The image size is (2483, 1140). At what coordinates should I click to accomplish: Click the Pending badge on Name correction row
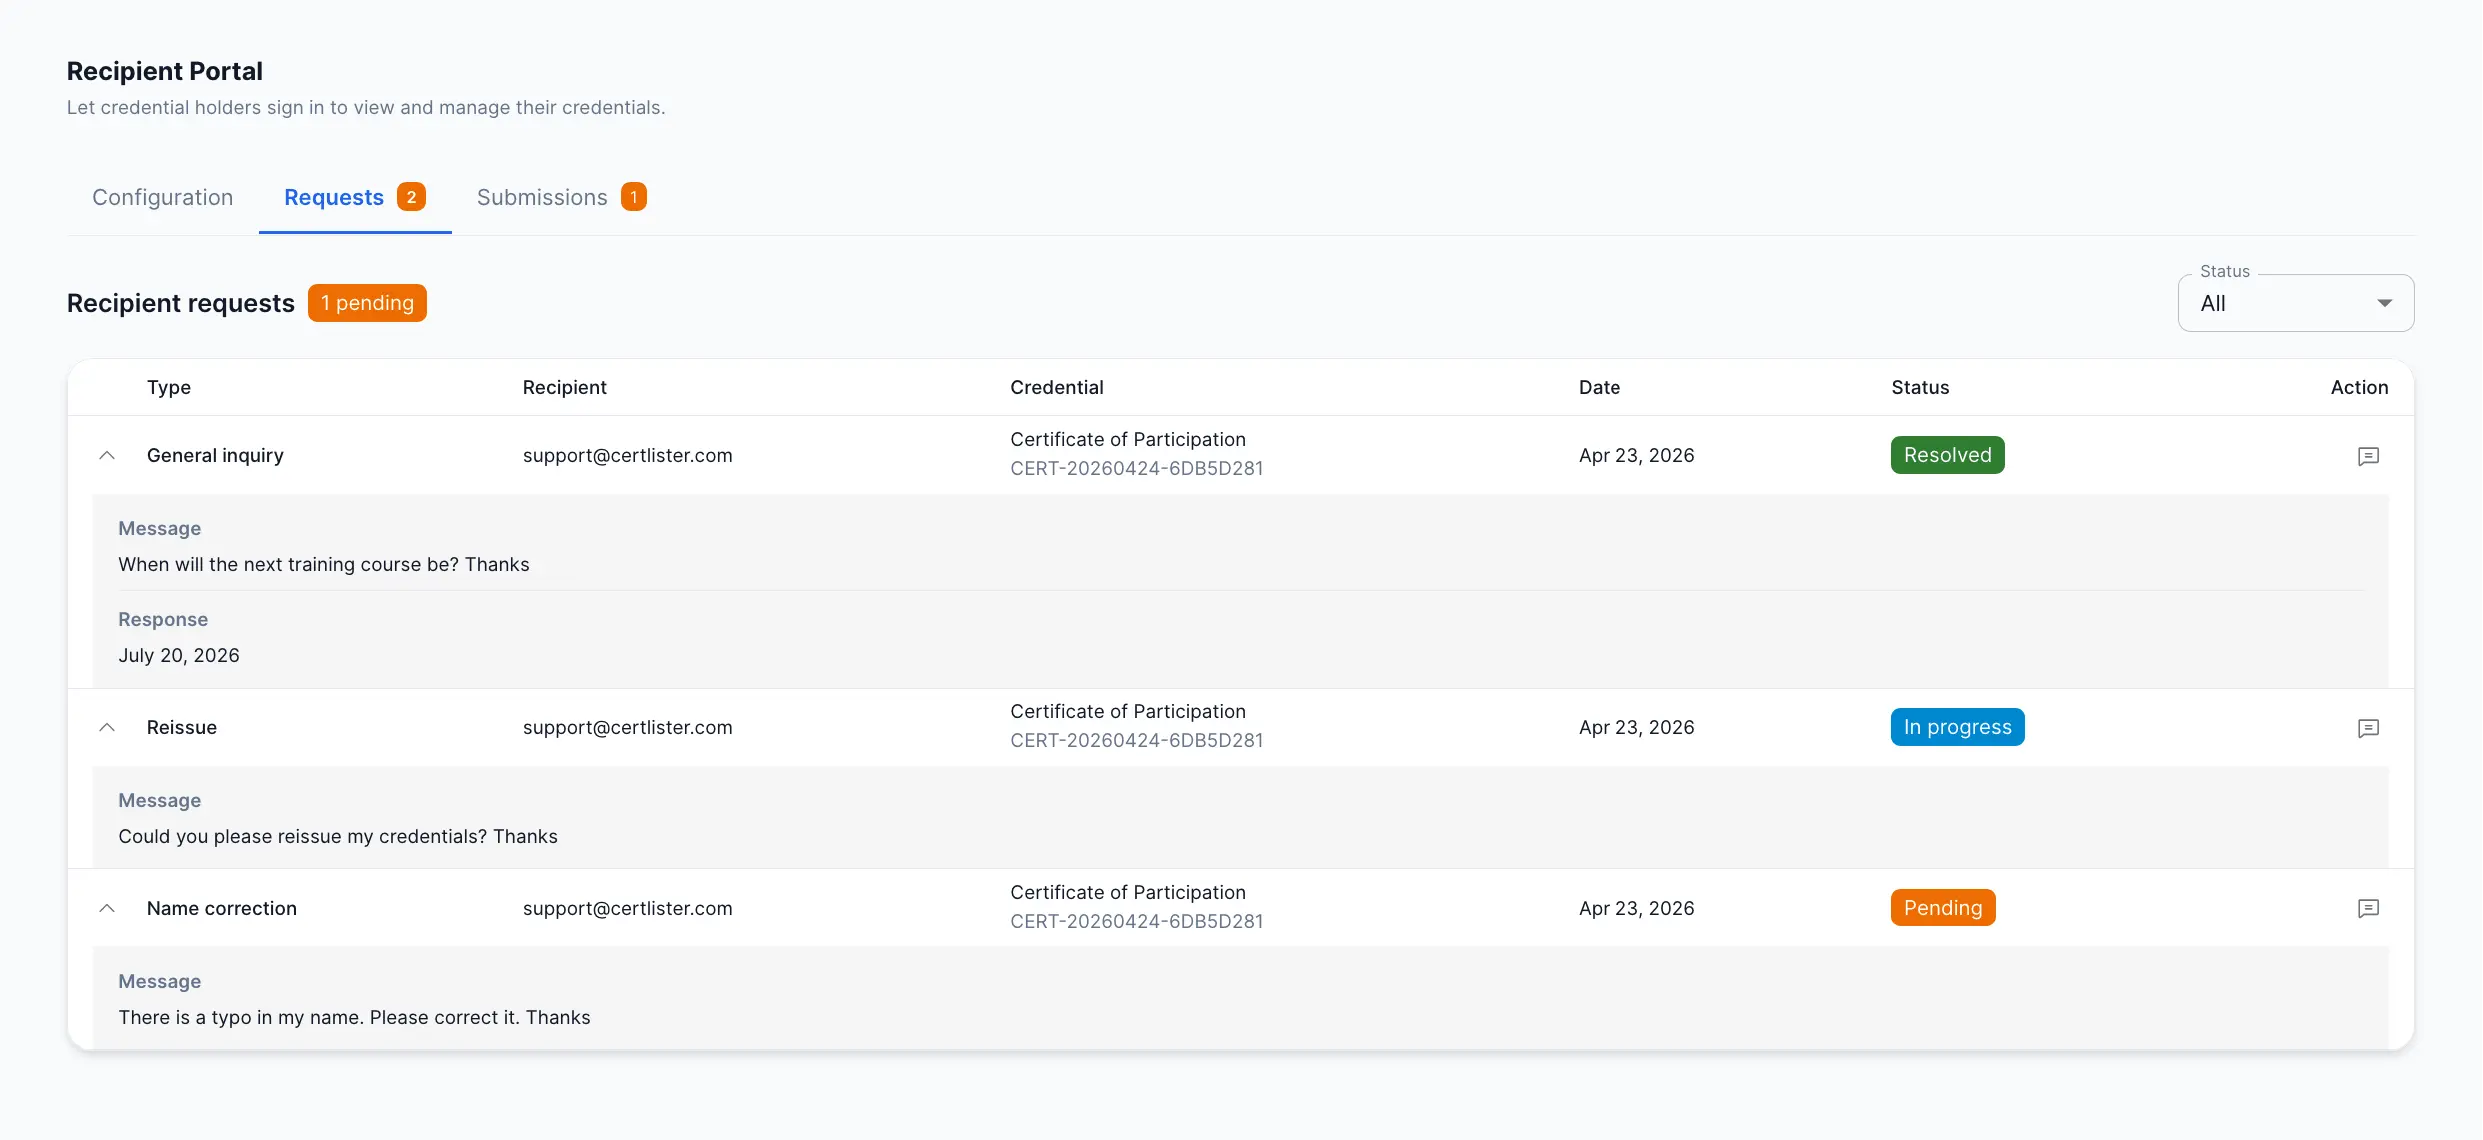pos(1942,907)
